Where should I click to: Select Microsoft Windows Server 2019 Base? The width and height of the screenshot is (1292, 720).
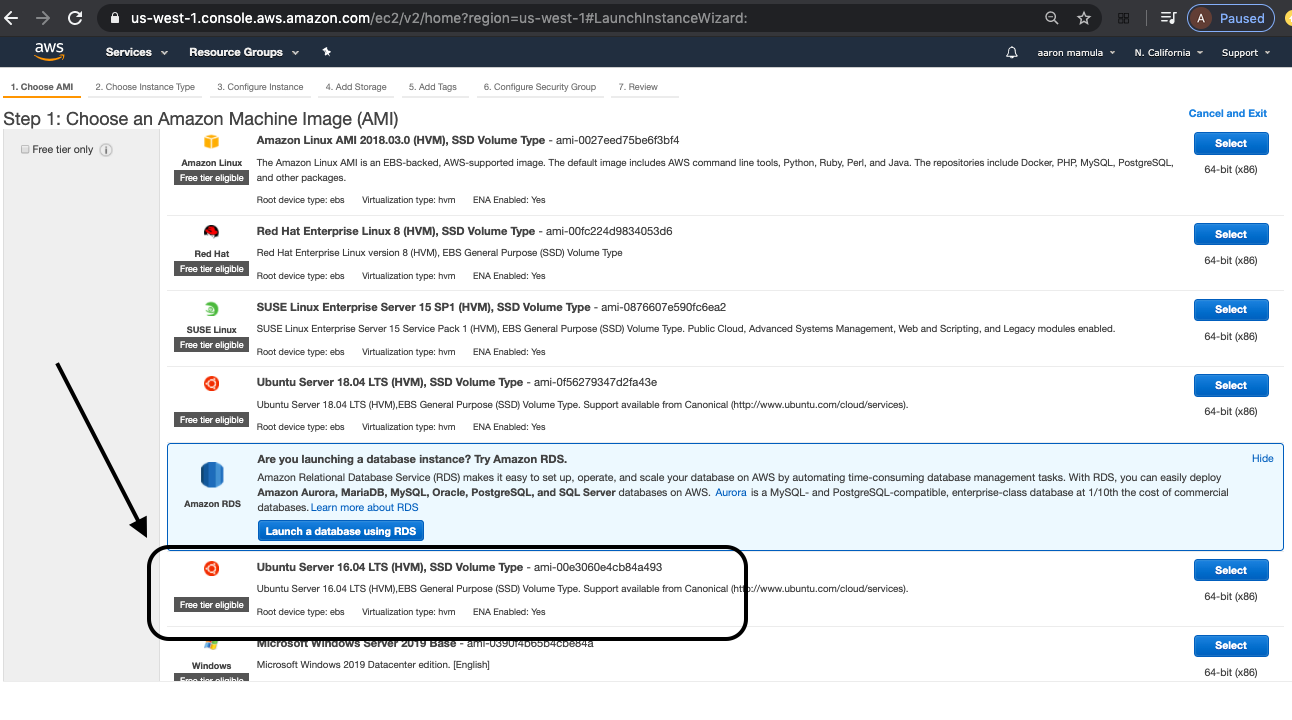1231,645
